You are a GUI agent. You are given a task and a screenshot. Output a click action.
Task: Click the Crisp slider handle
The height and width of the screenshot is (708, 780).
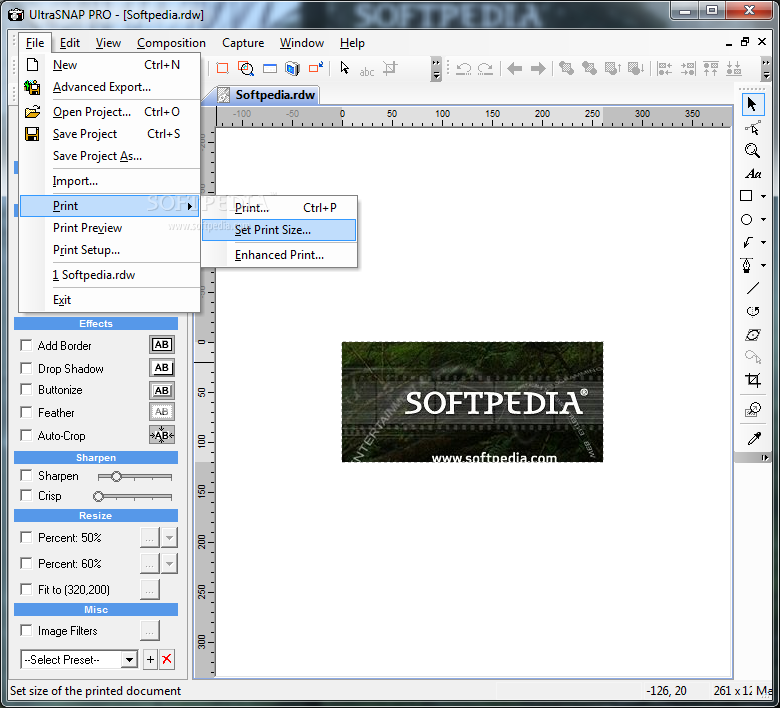(x=98, y=497)
